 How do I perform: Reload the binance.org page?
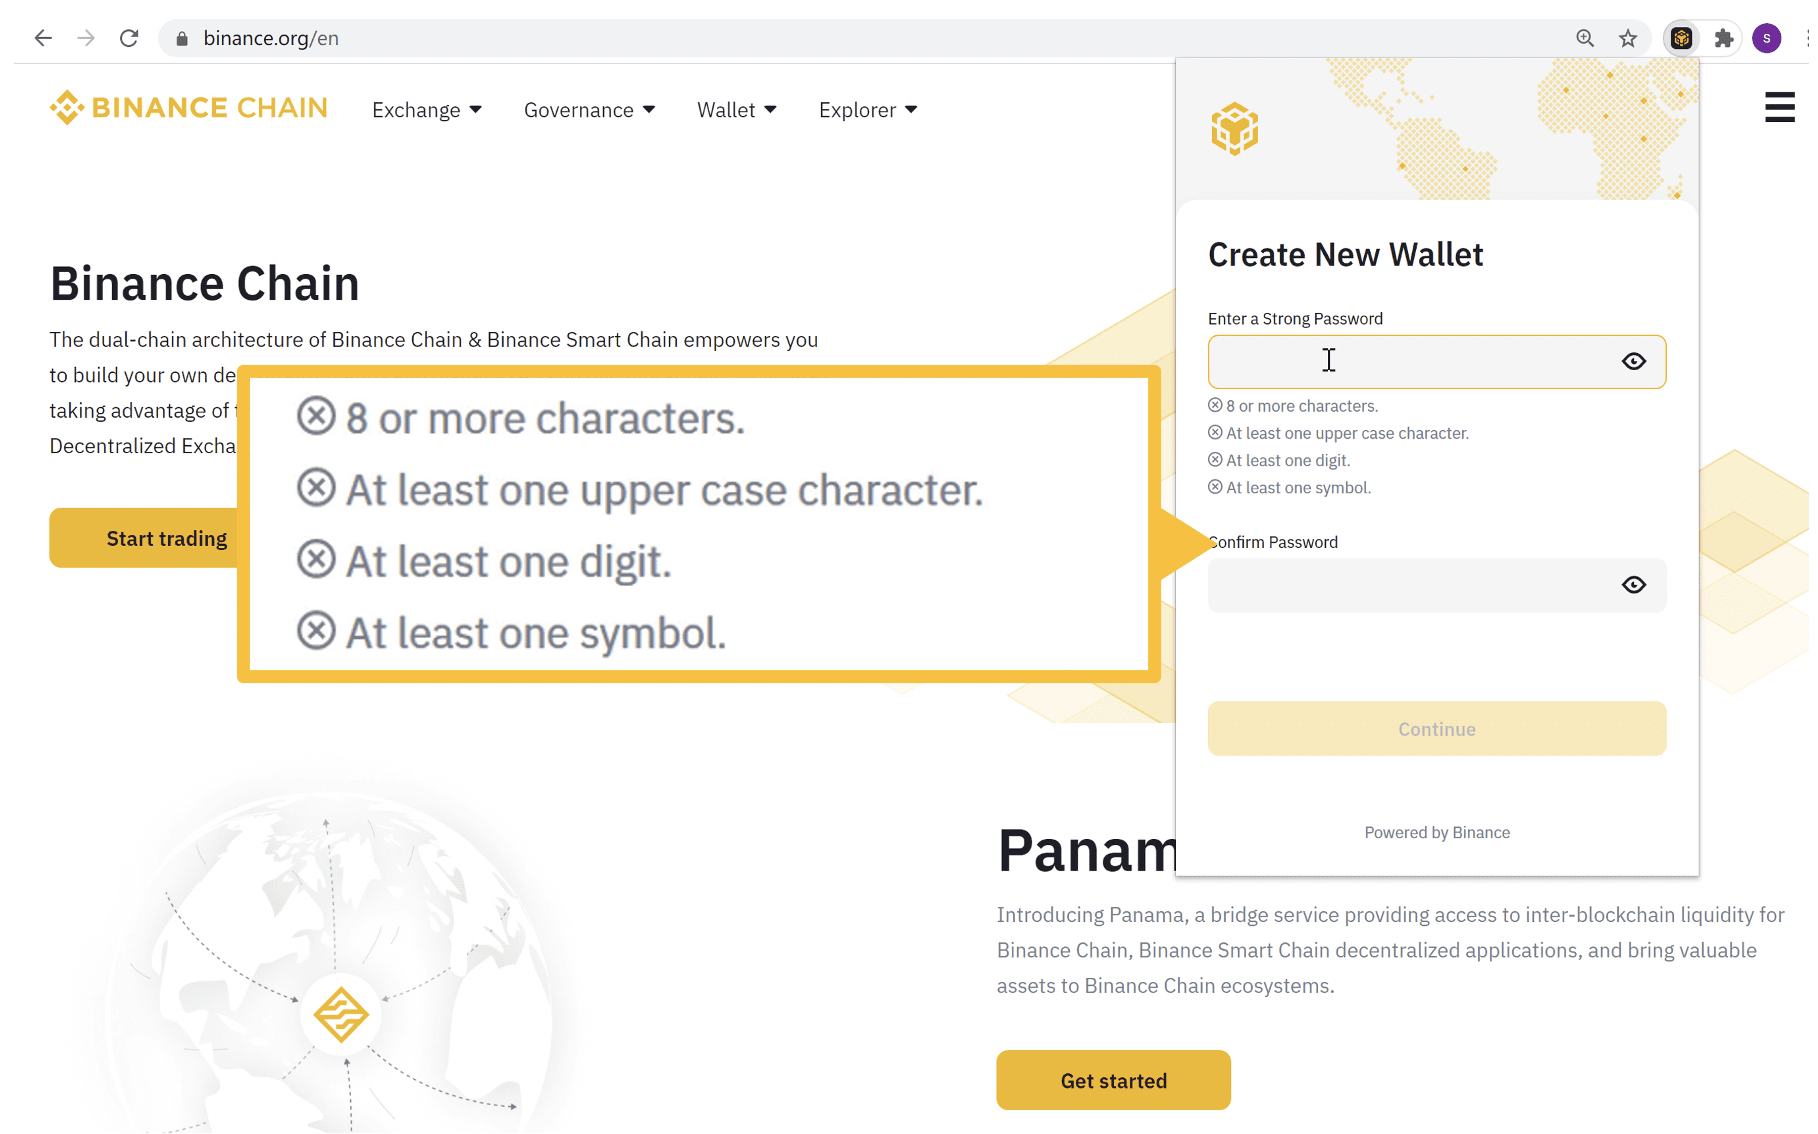tap(129, 38)
